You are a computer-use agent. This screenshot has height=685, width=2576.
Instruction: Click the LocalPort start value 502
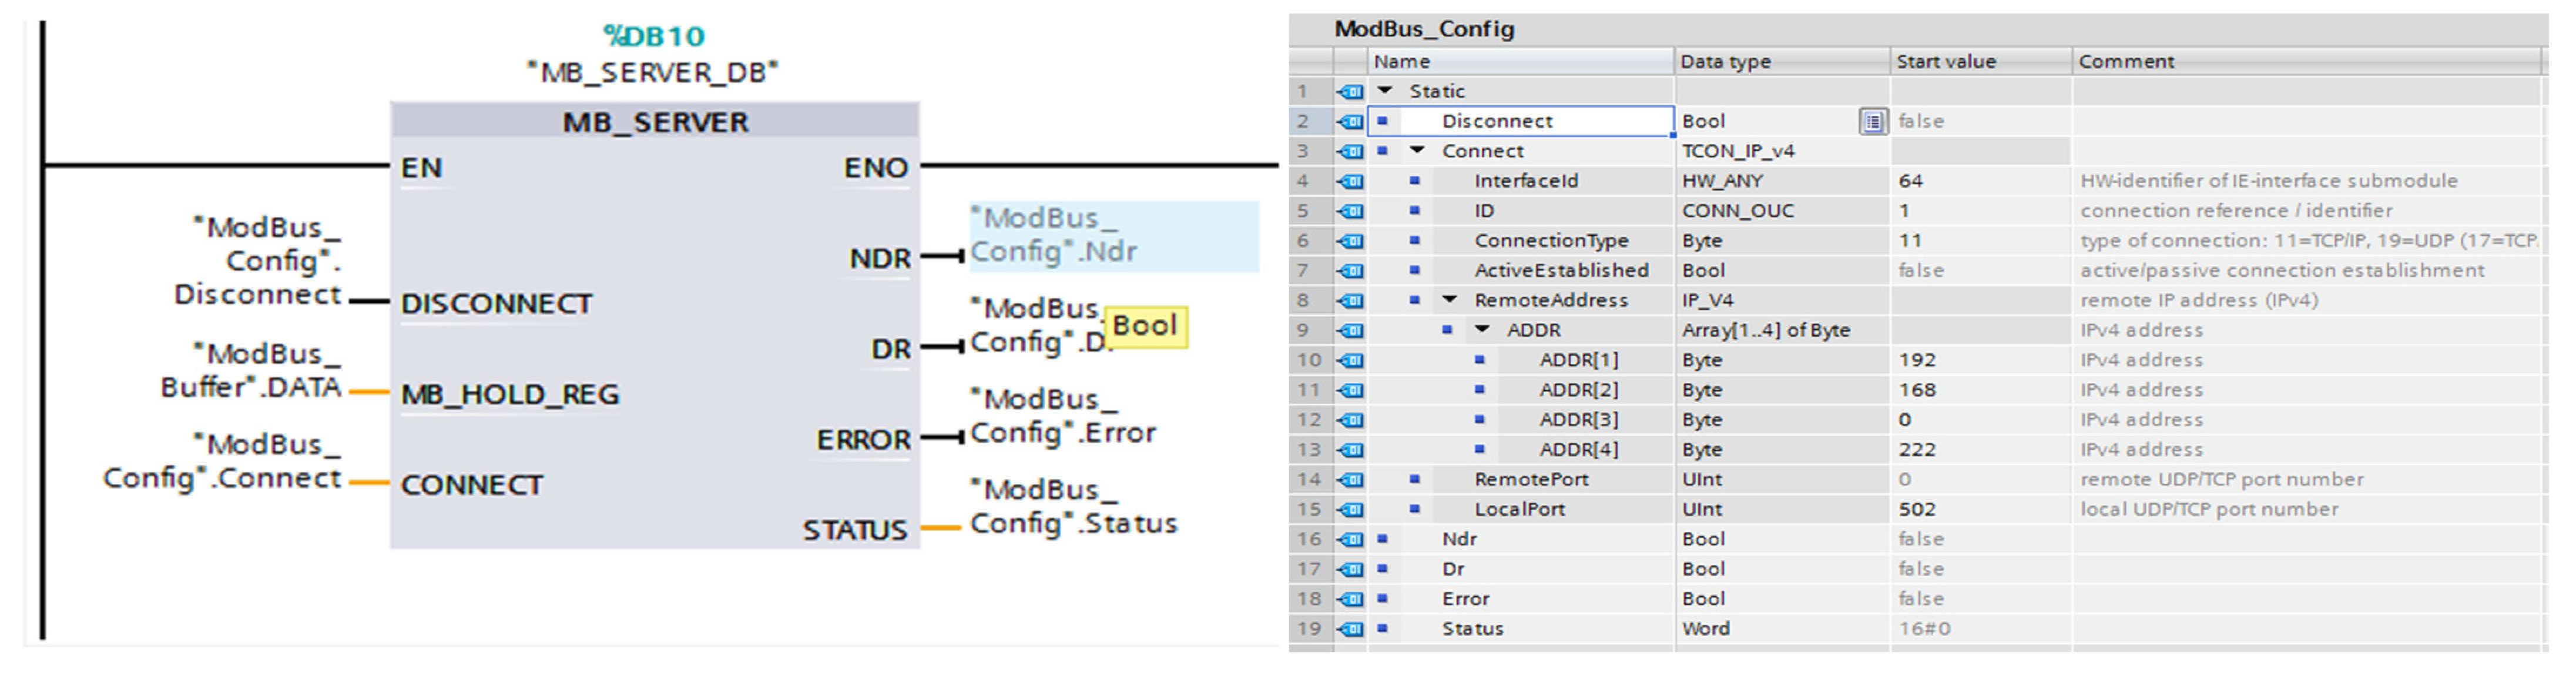(x=1917, y=509)
